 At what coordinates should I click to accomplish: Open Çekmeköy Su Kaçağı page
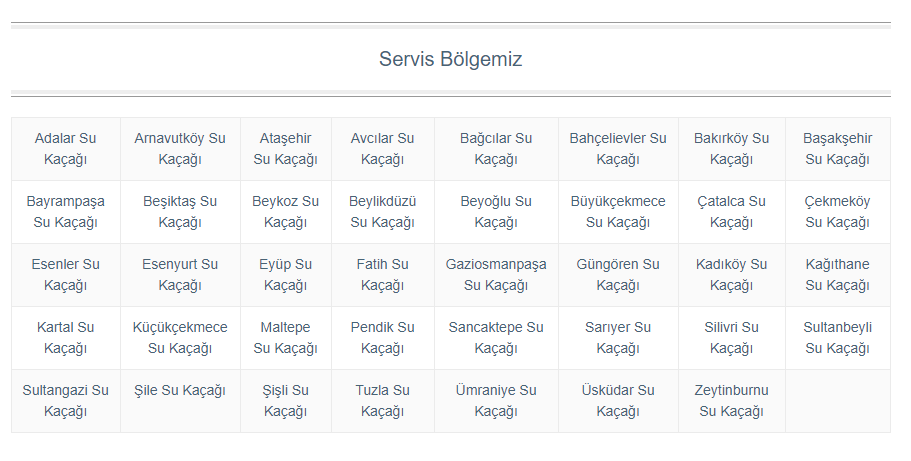point(837,212)
